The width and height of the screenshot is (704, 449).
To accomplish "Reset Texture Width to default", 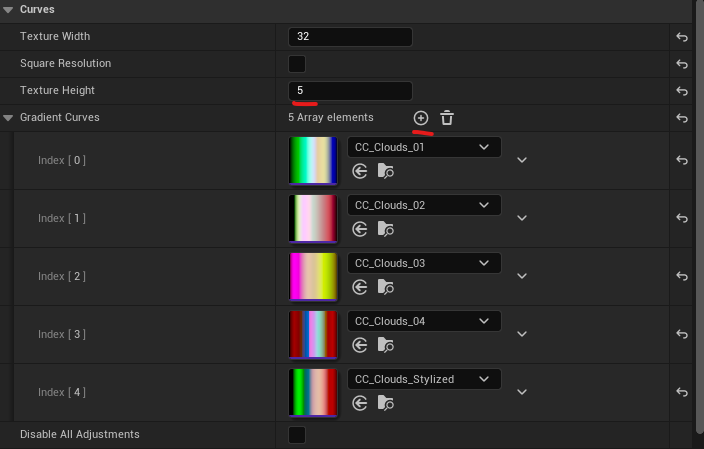I will pos(682,37).
